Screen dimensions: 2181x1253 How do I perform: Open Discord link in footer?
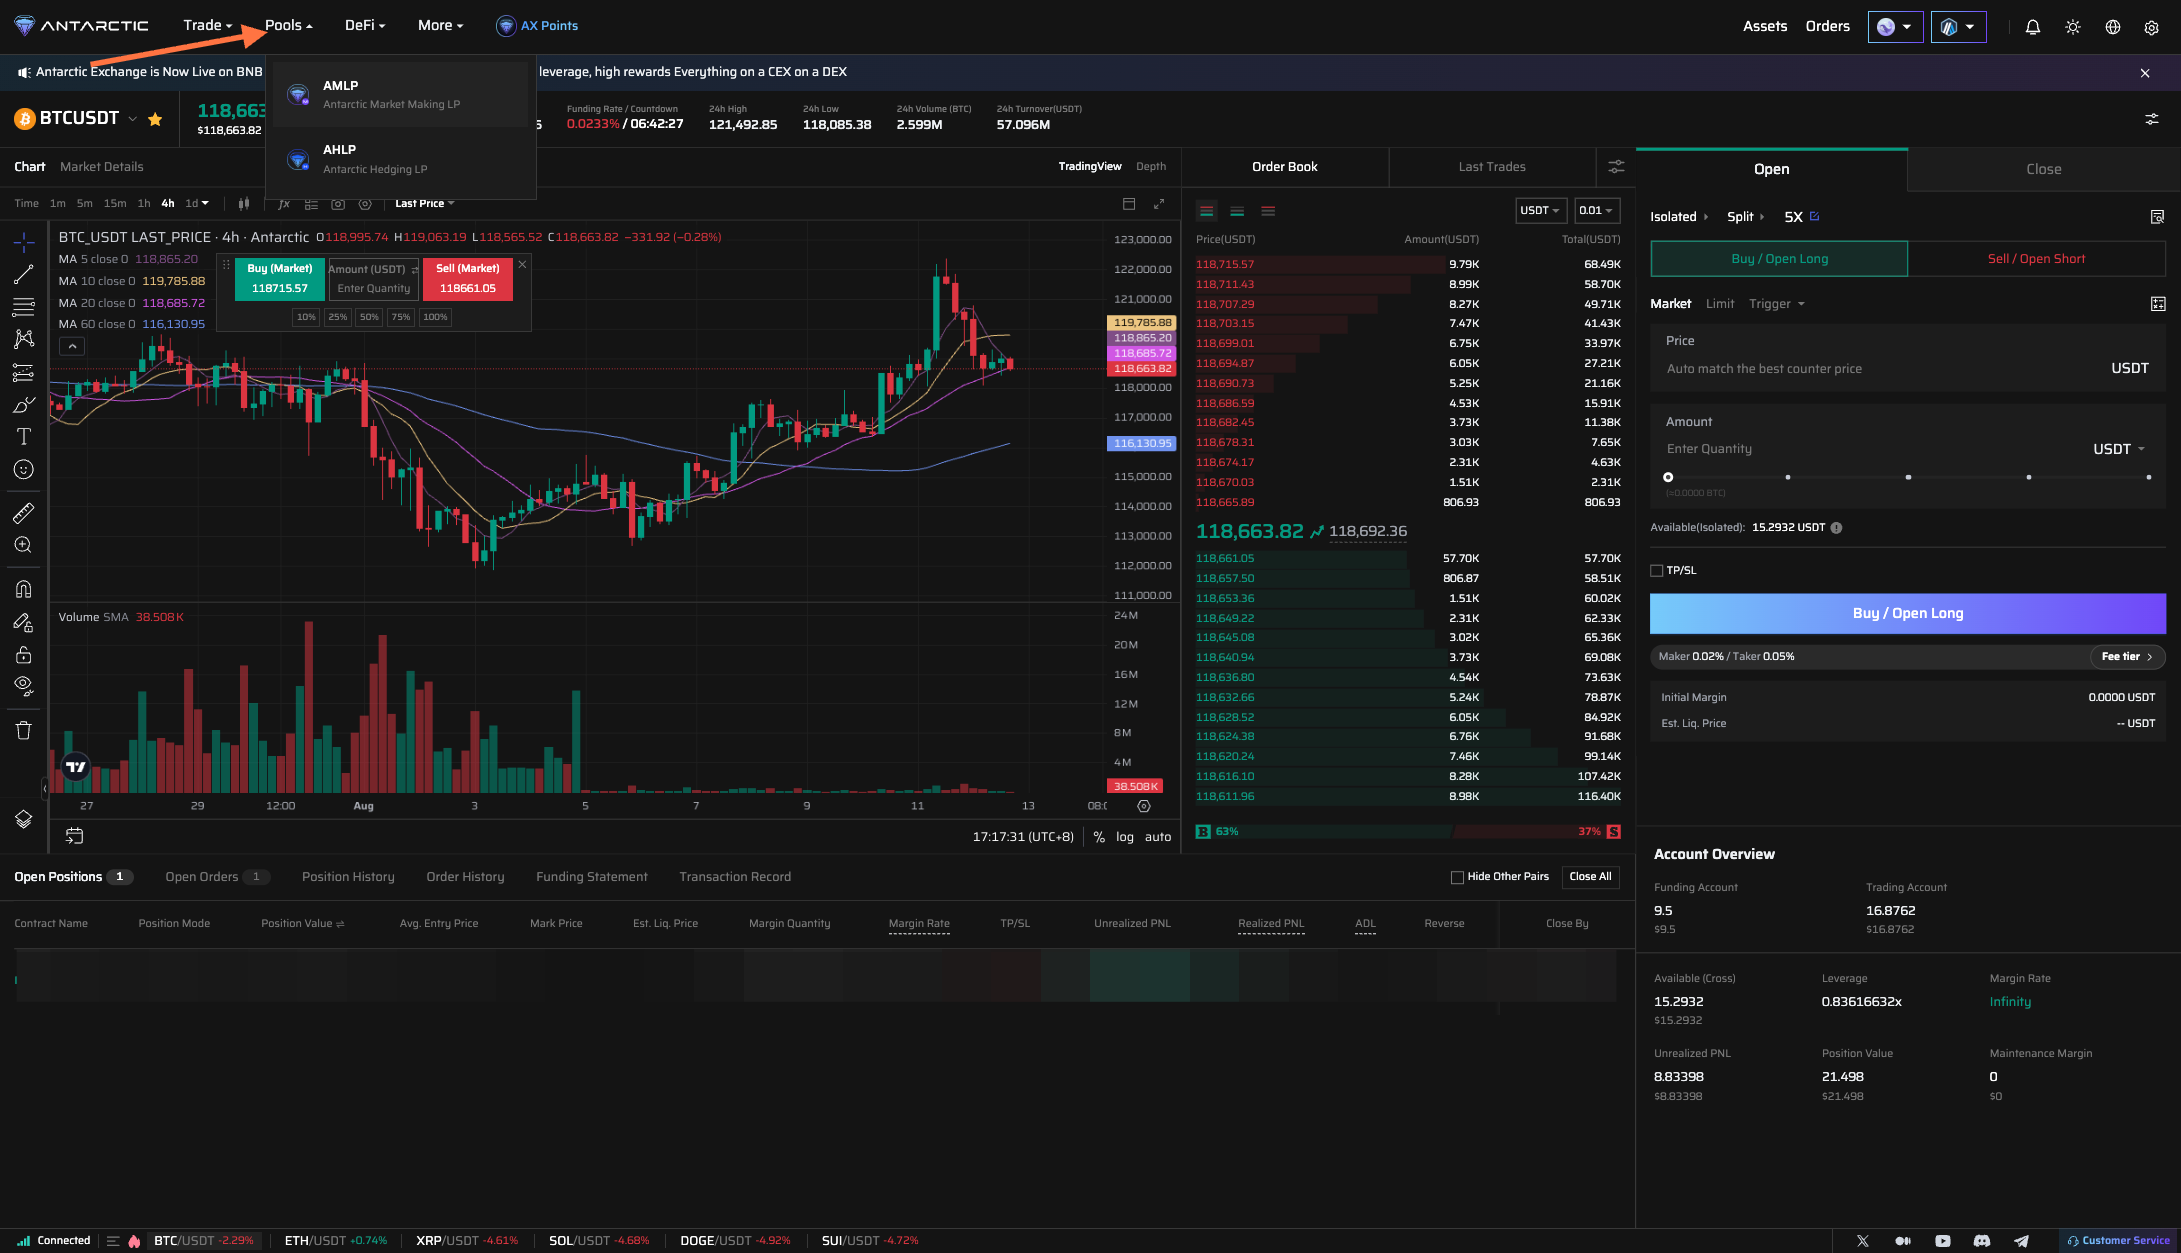pyautogui.click(x=1981, y=1240)
